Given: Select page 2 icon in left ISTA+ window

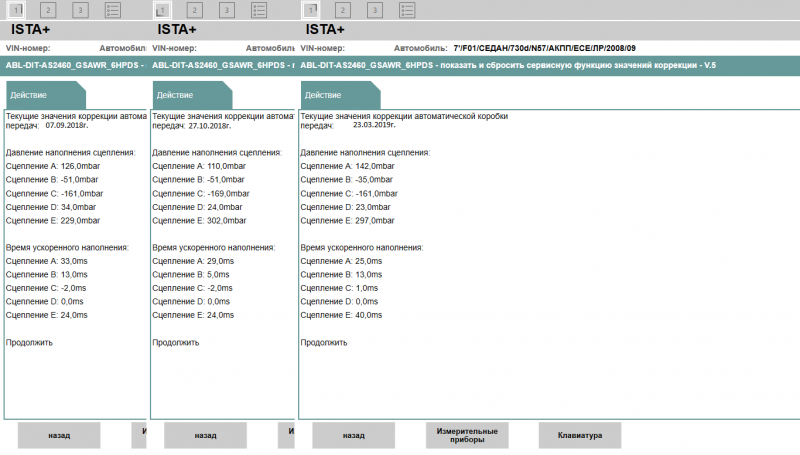Looking at the screenshot, I should 48,10.
